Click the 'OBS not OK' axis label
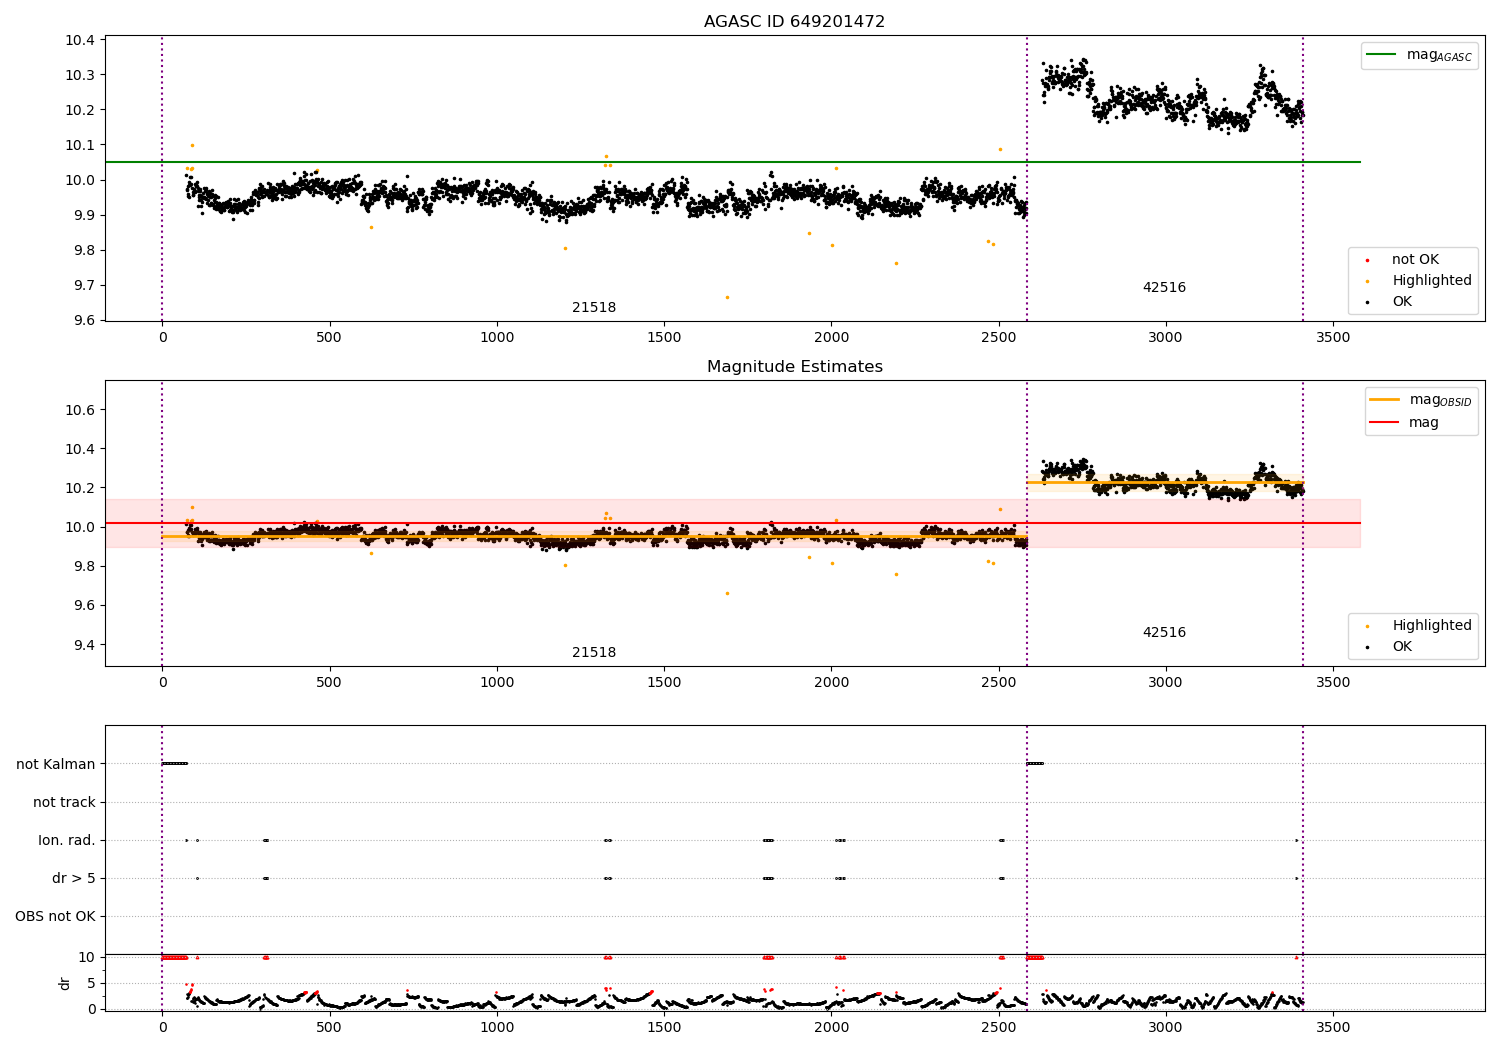The image size is (1500, 1050). (56, 917)
